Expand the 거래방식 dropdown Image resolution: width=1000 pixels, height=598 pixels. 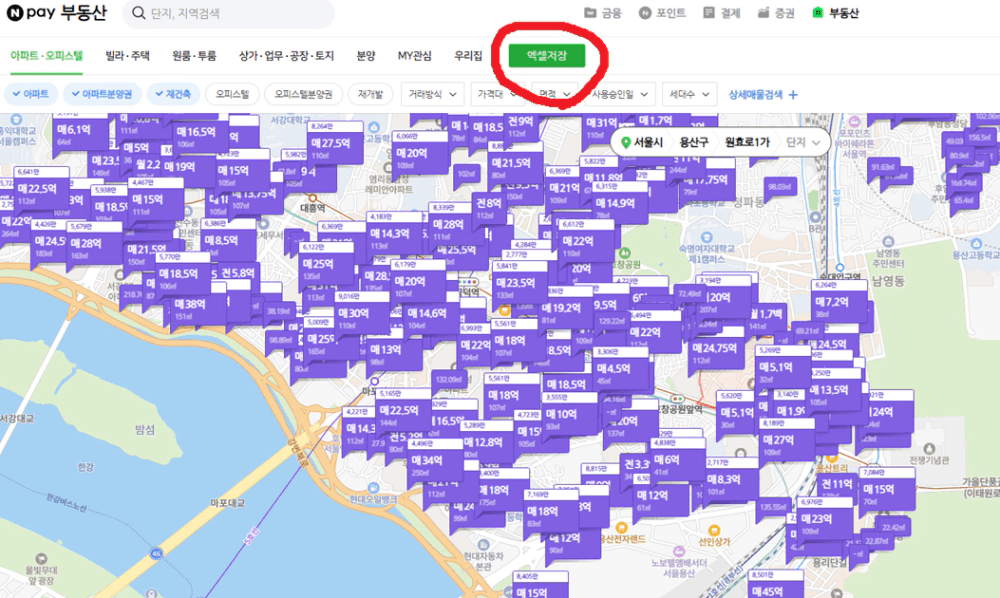click(432, 94)
